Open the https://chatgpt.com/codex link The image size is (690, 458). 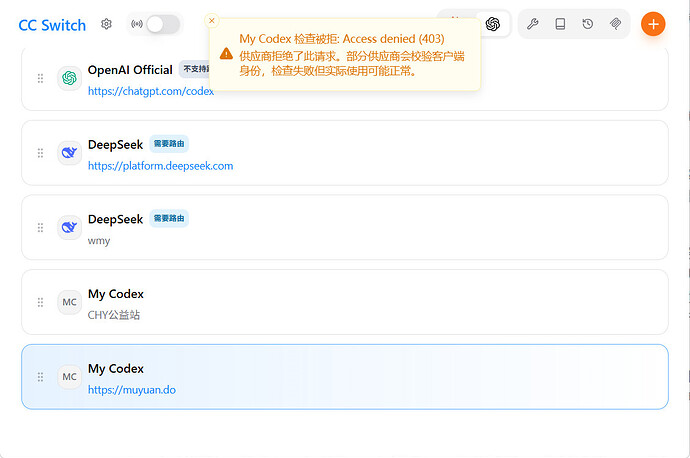tap(151, 91)
